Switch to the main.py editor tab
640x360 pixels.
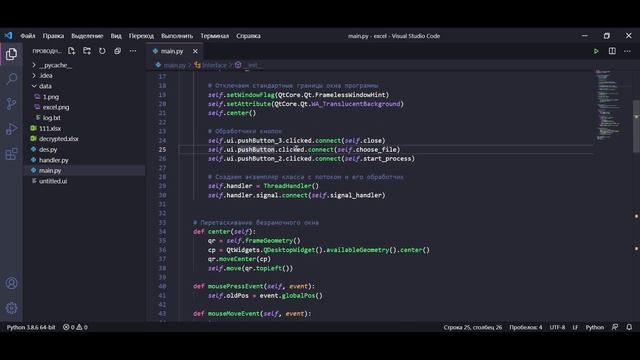coord(171,51)
